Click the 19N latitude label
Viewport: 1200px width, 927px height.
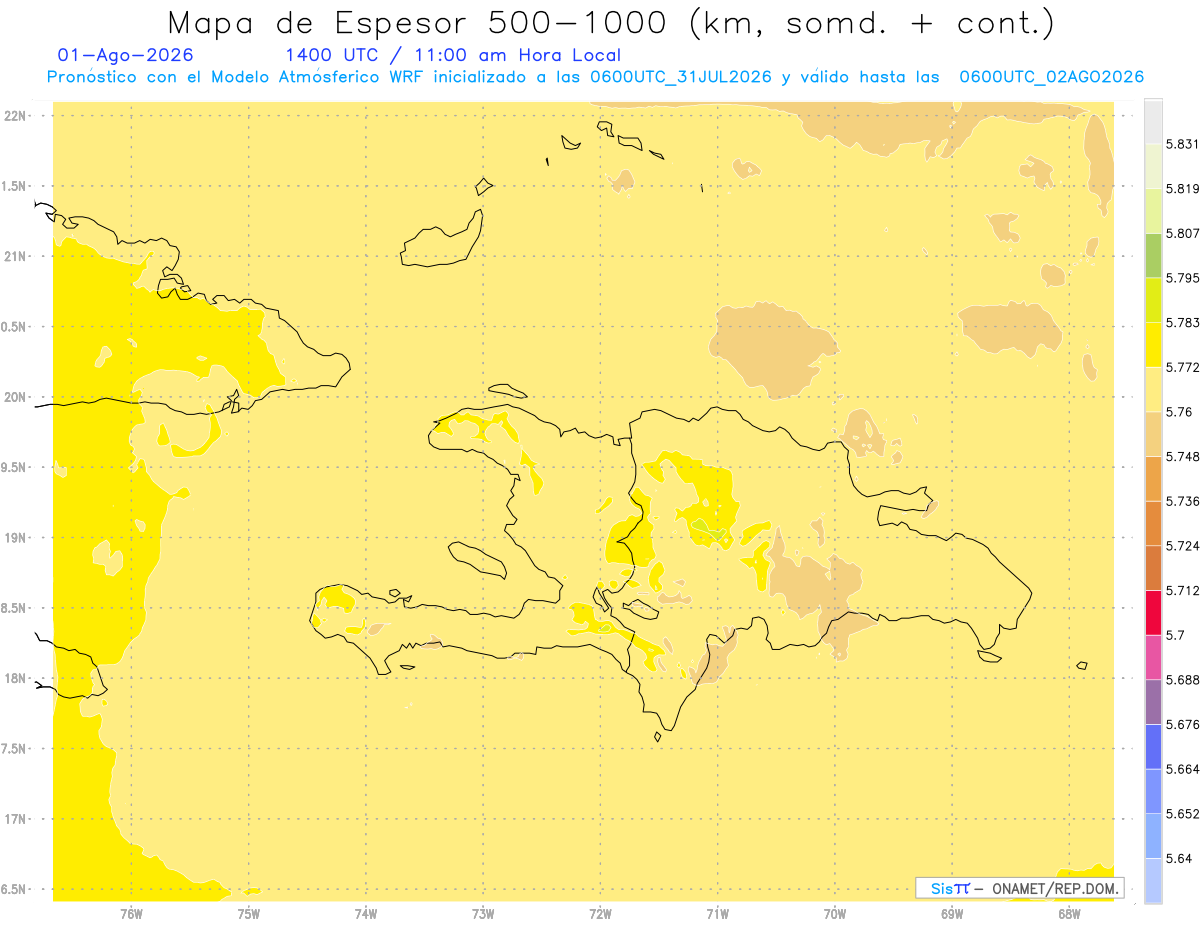click(x=15, y=538)
